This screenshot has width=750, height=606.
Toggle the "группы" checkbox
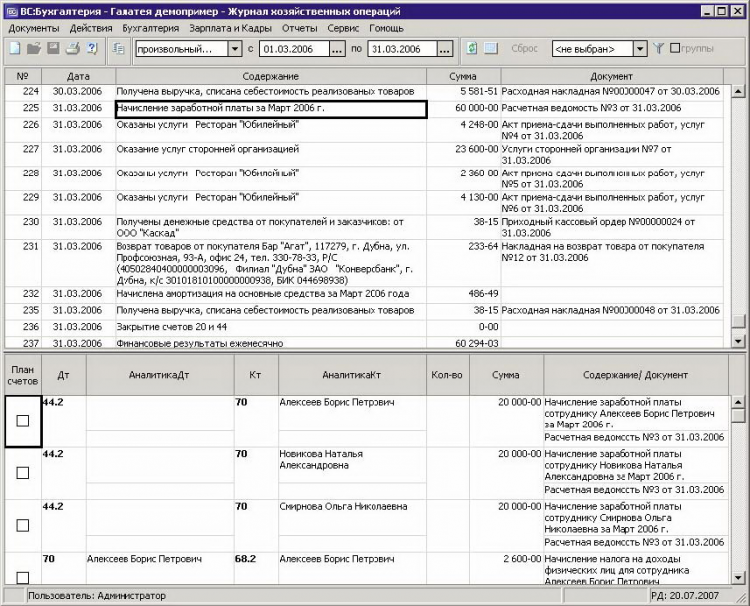[x=676, y=48]
